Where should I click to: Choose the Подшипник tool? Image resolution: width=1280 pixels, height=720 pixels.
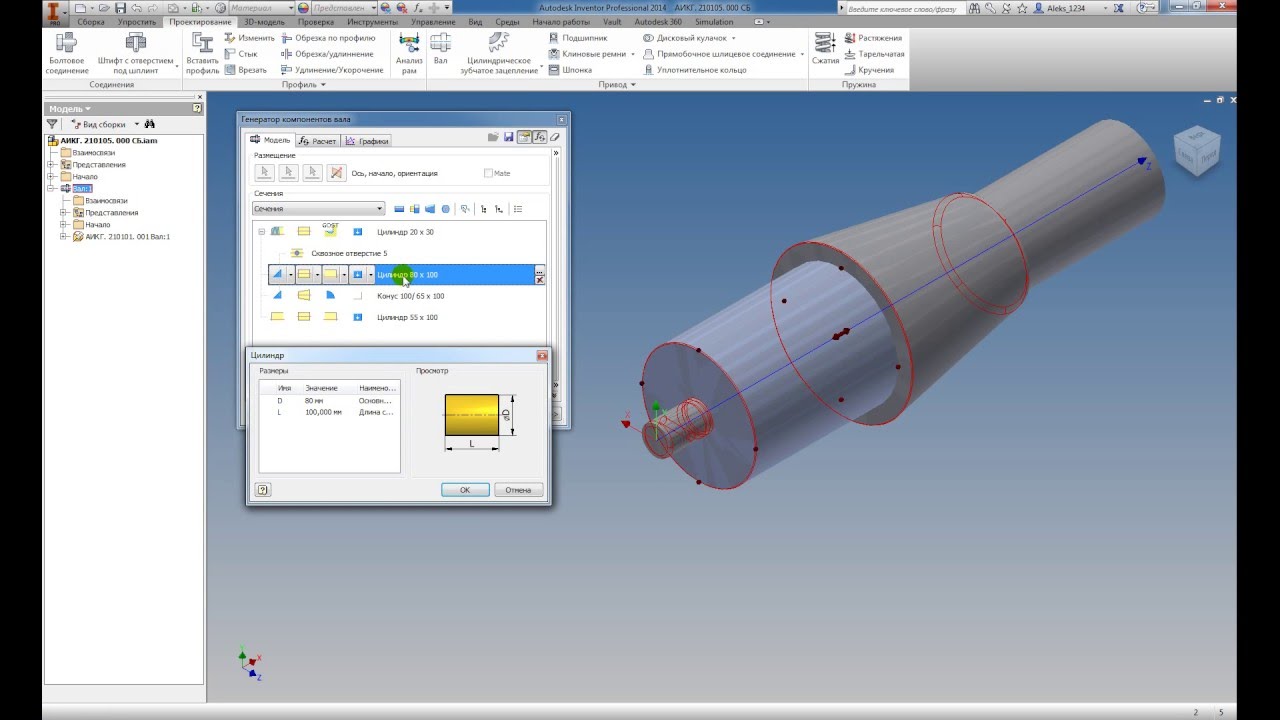click(x=578, y=38)
